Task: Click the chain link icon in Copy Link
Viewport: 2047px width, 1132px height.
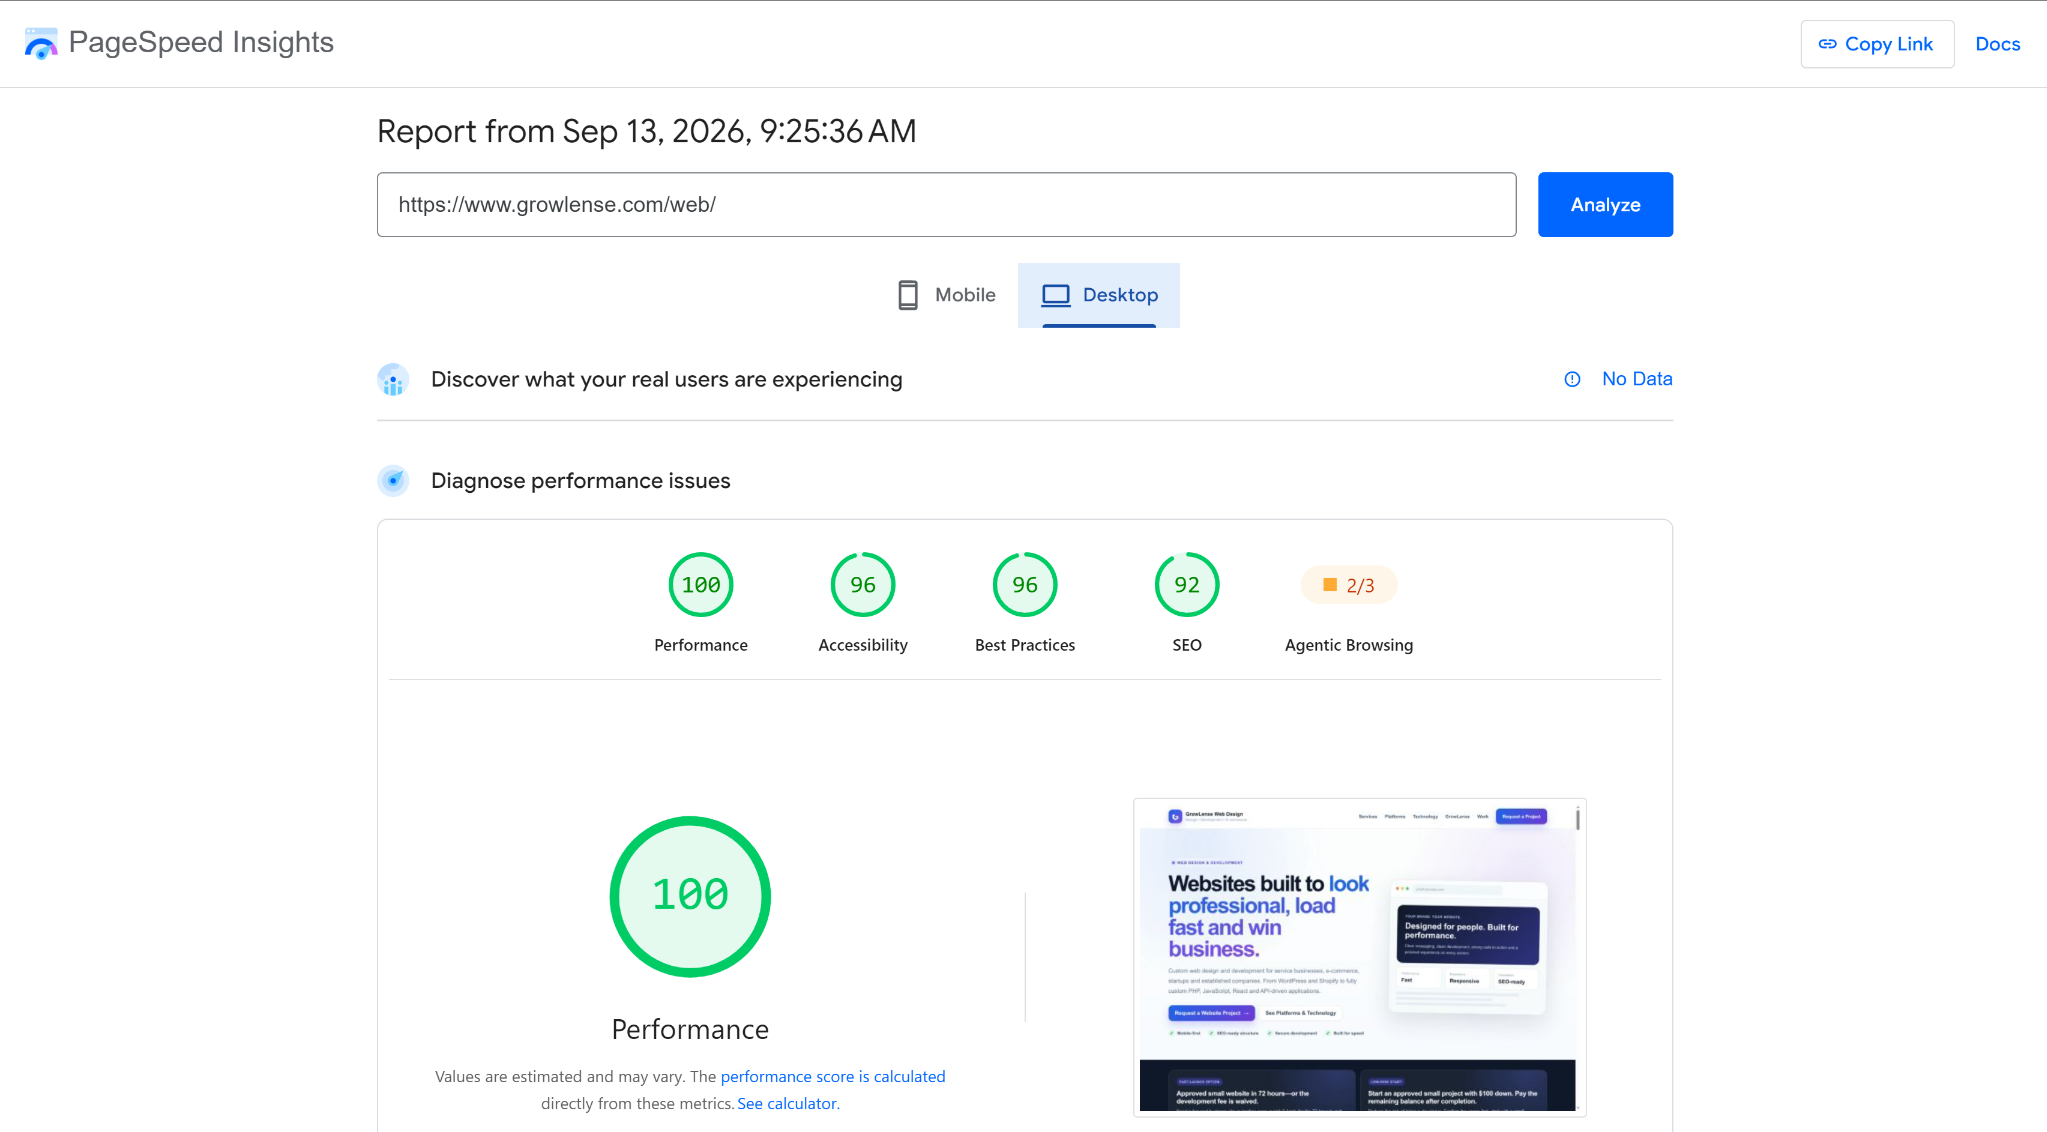Action: 1827,44
